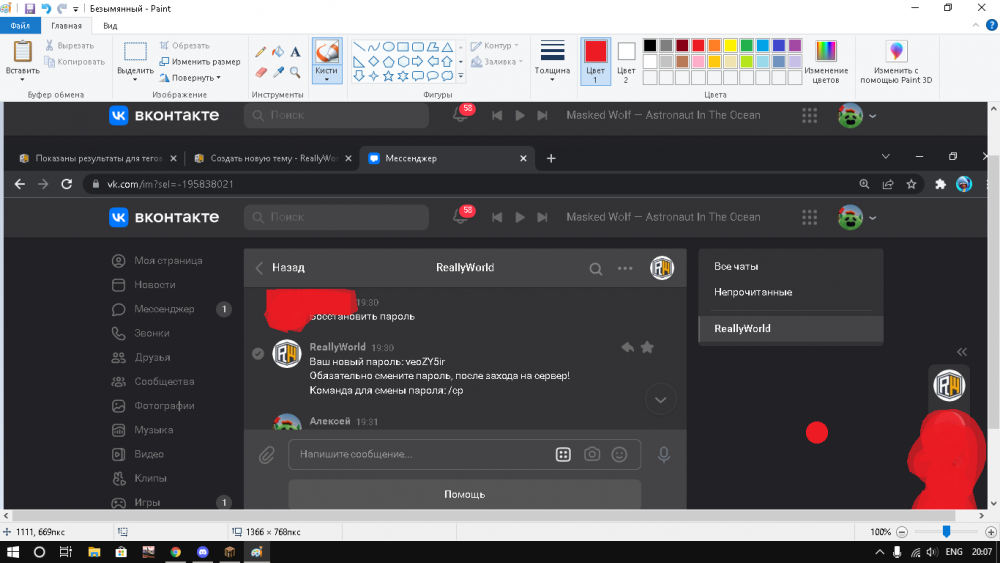Viewport: 1000px width, 563px height.
Task: Pick the purple color swatch in palette
Action: coord(795,45)
